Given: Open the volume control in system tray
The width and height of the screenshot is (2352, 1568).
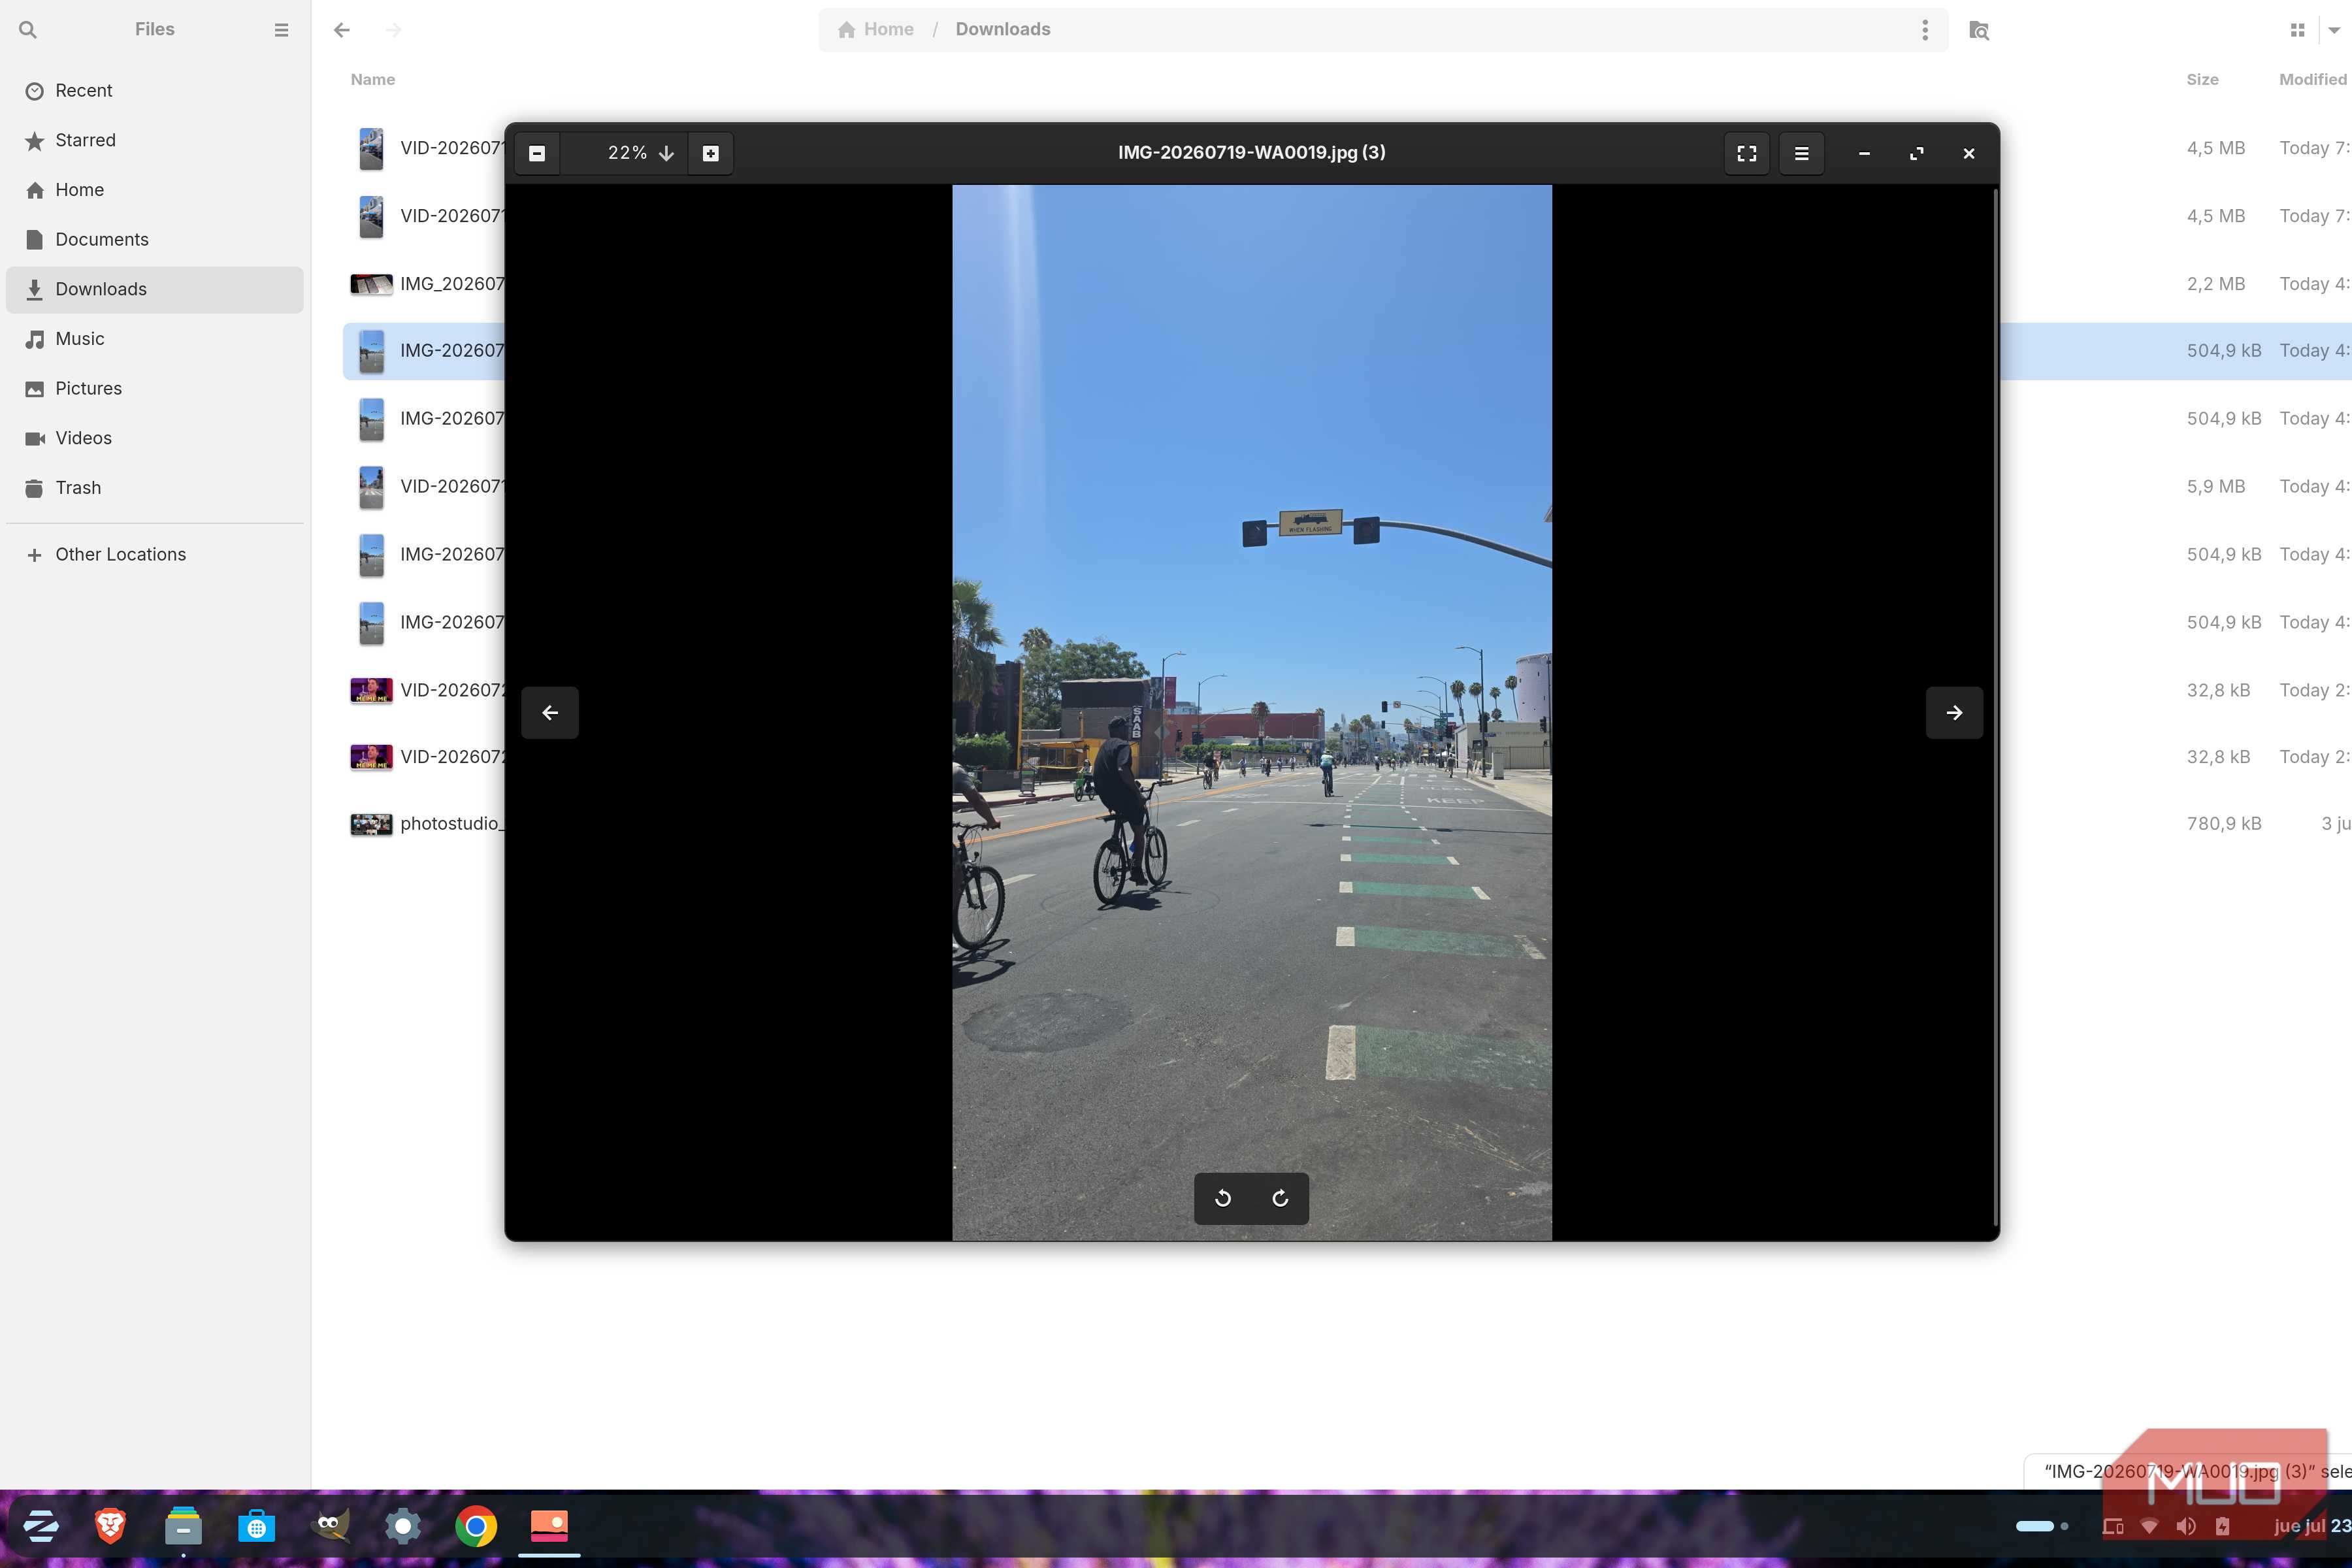Looking at the screenshot, I should point(2186,1526).
